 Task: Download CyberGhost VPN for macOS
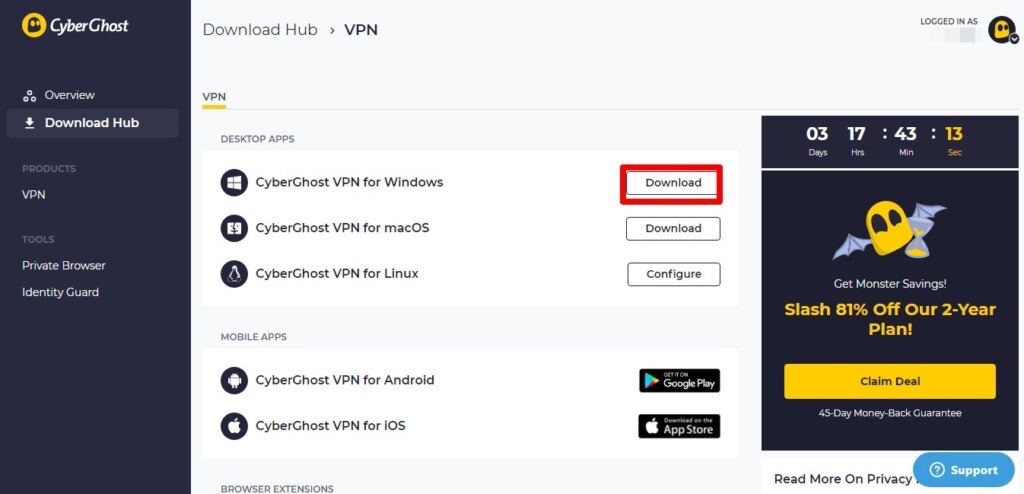pyautogui.click(x=673, y=229)
